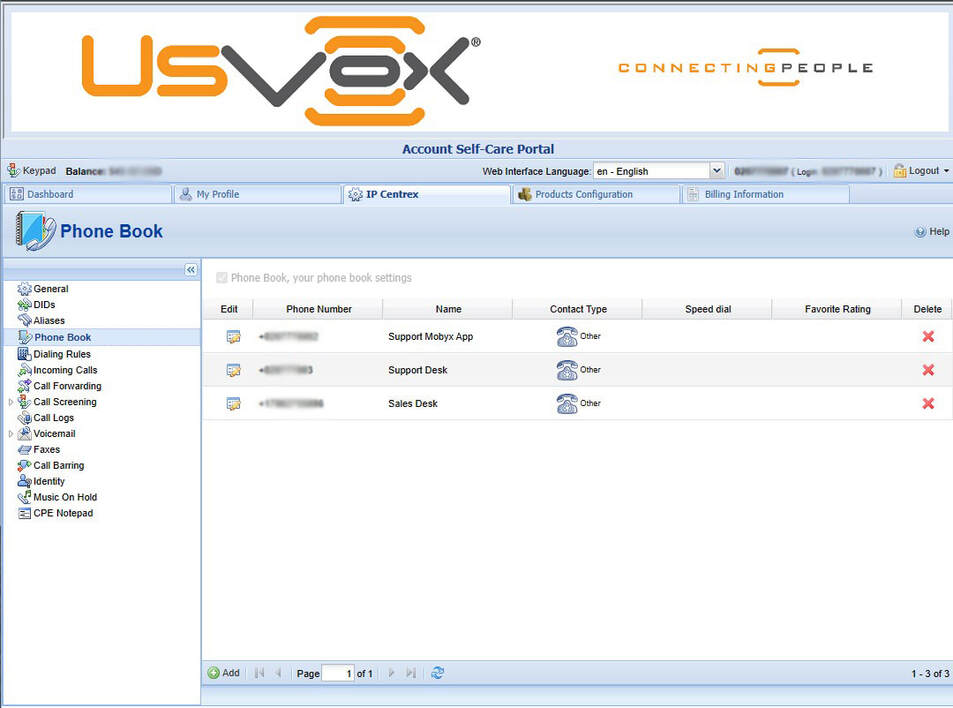Viewport: 953px width, 708px height.
Task: Click the Sales Desk contact type icon
Action: click(567, 403)
